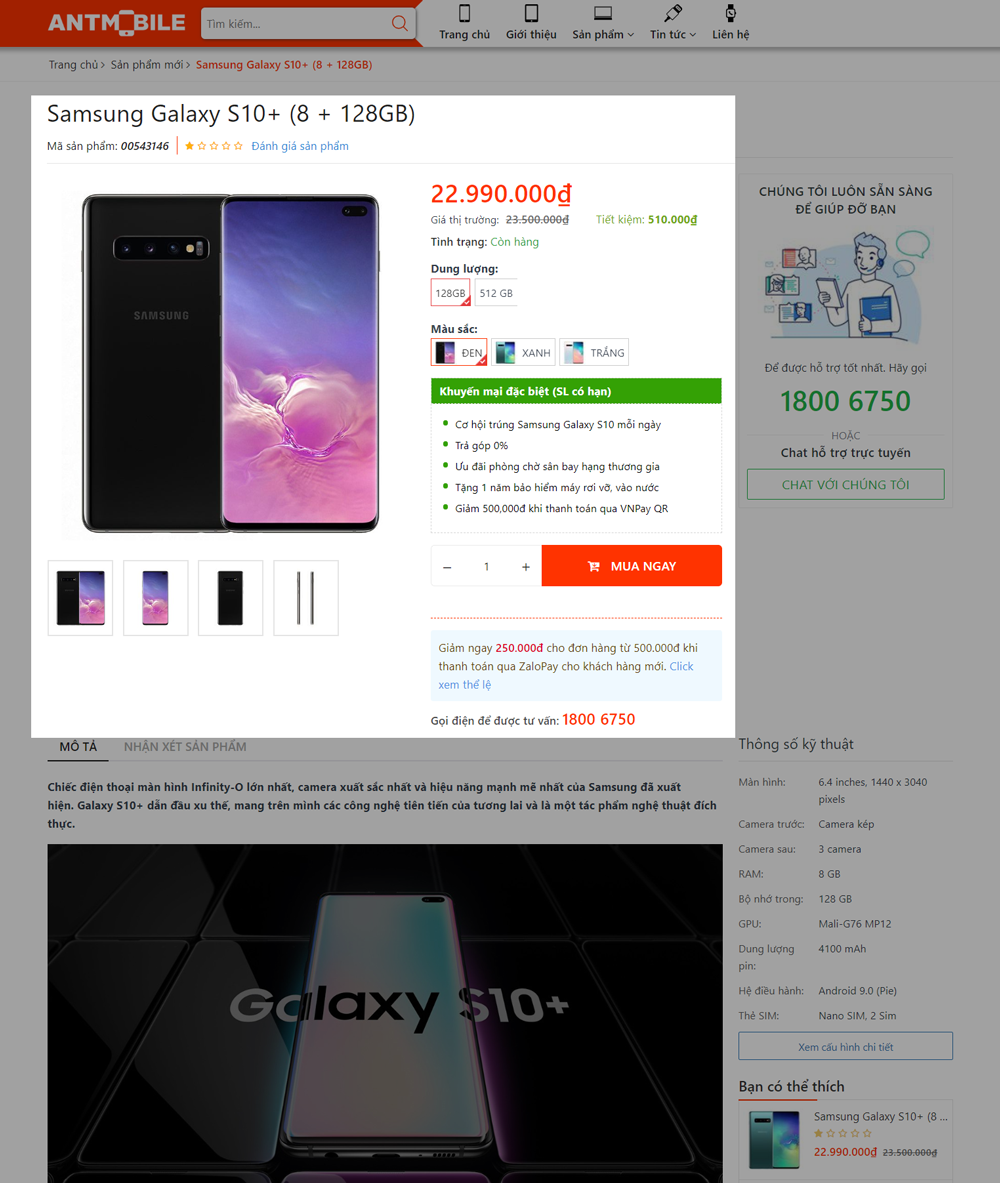Pick the TRẮNG color variant
Viewport: 1000px width, 1183px height.
(x=594, y=352)
